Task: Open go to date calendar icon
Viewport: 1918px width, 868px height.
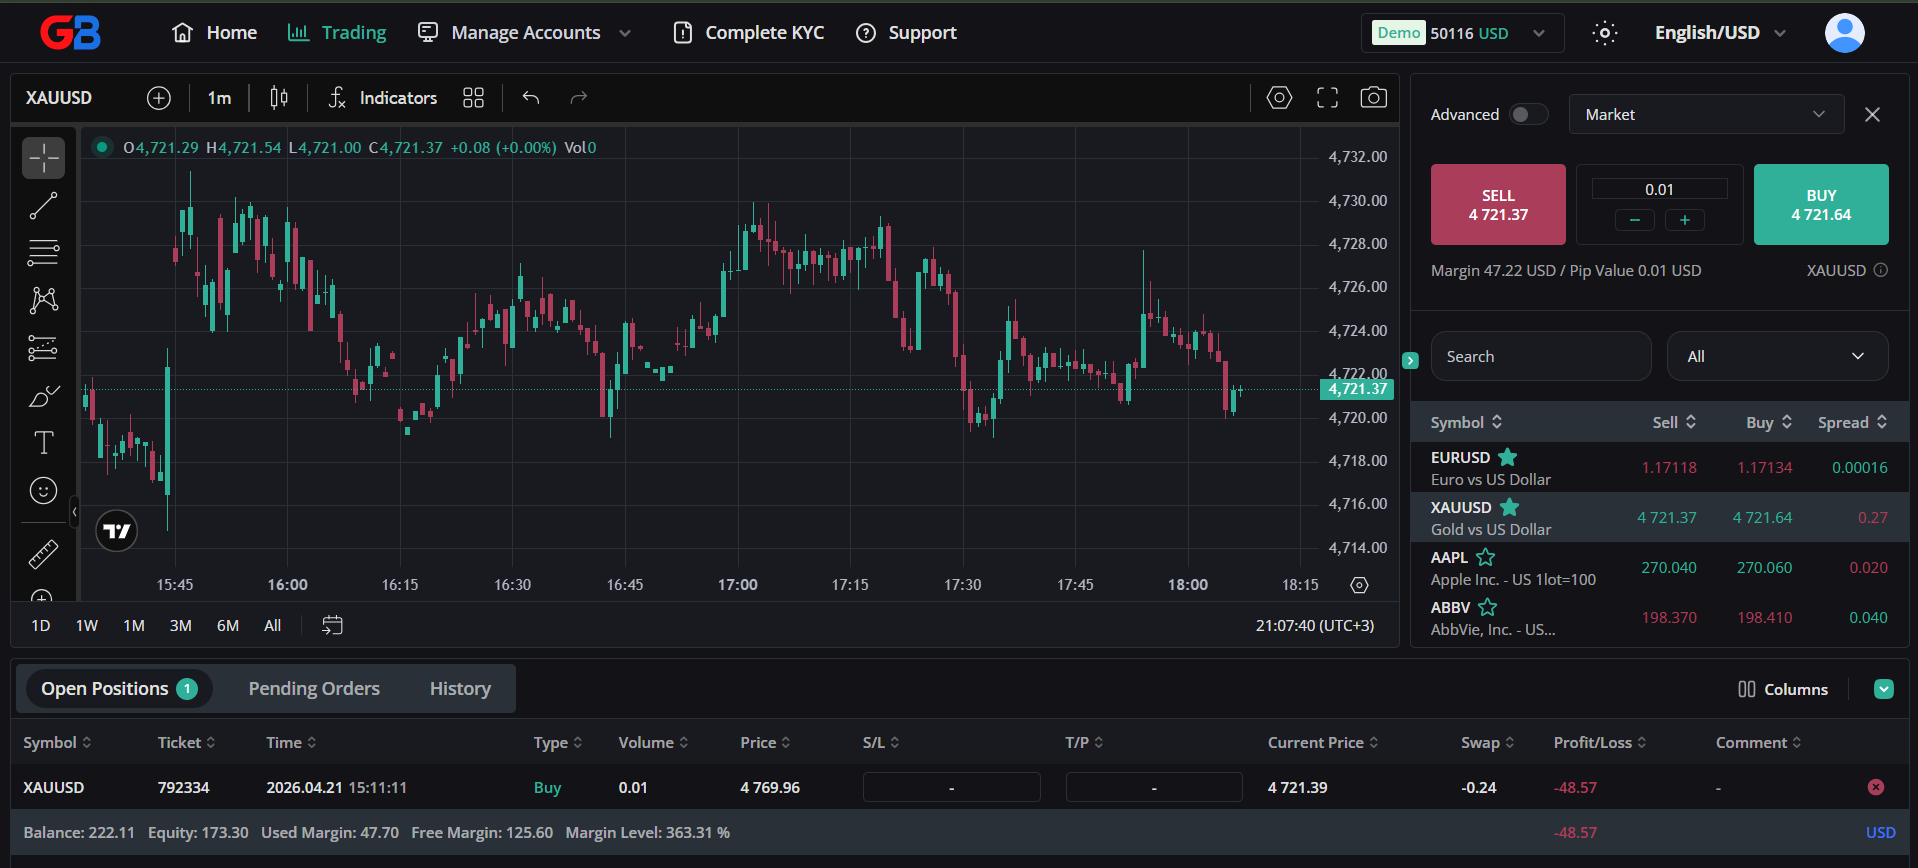Action: (333, 625)
